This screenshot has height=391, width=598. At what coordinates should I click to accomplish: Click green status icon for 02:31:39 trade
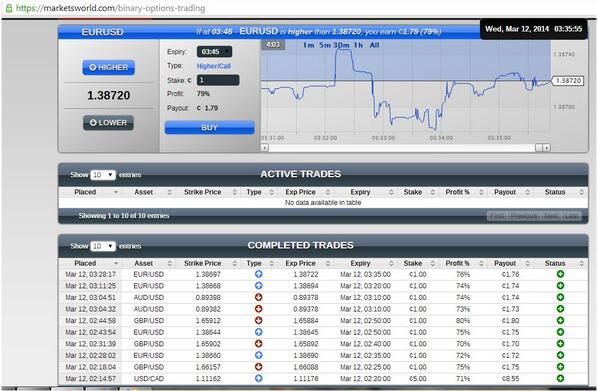click(x=560, y=344)
